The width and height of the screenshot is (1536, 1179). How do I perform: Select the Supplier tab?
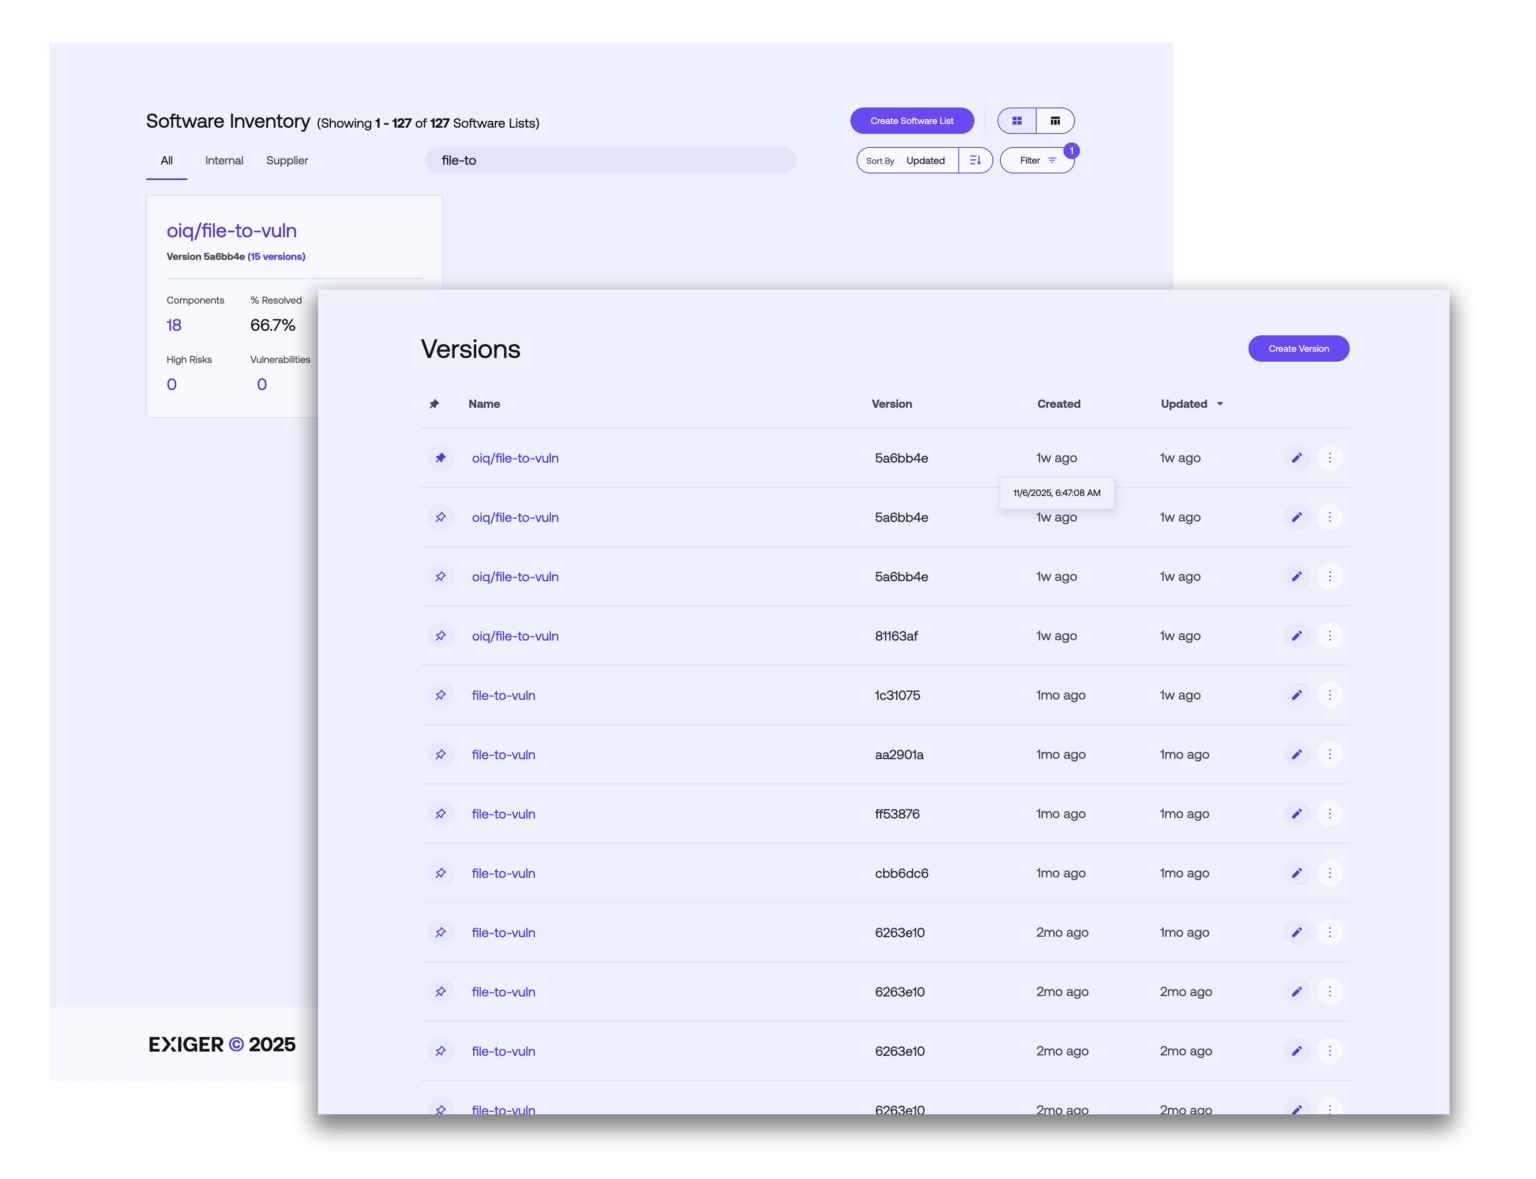click(287, 160)
